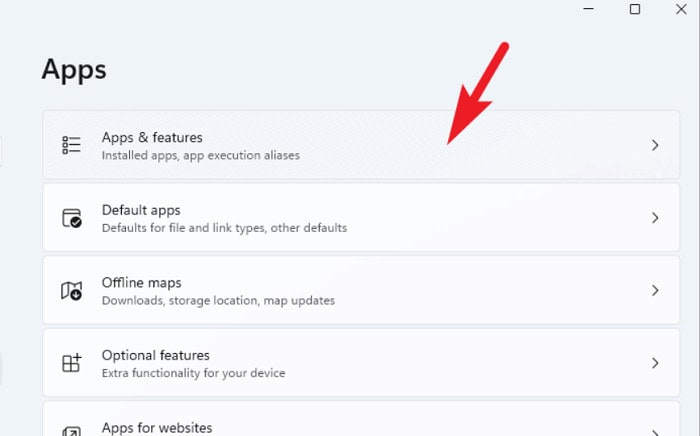Maximize the Settings window
The image size is (700, 436).
pos(634,9)
